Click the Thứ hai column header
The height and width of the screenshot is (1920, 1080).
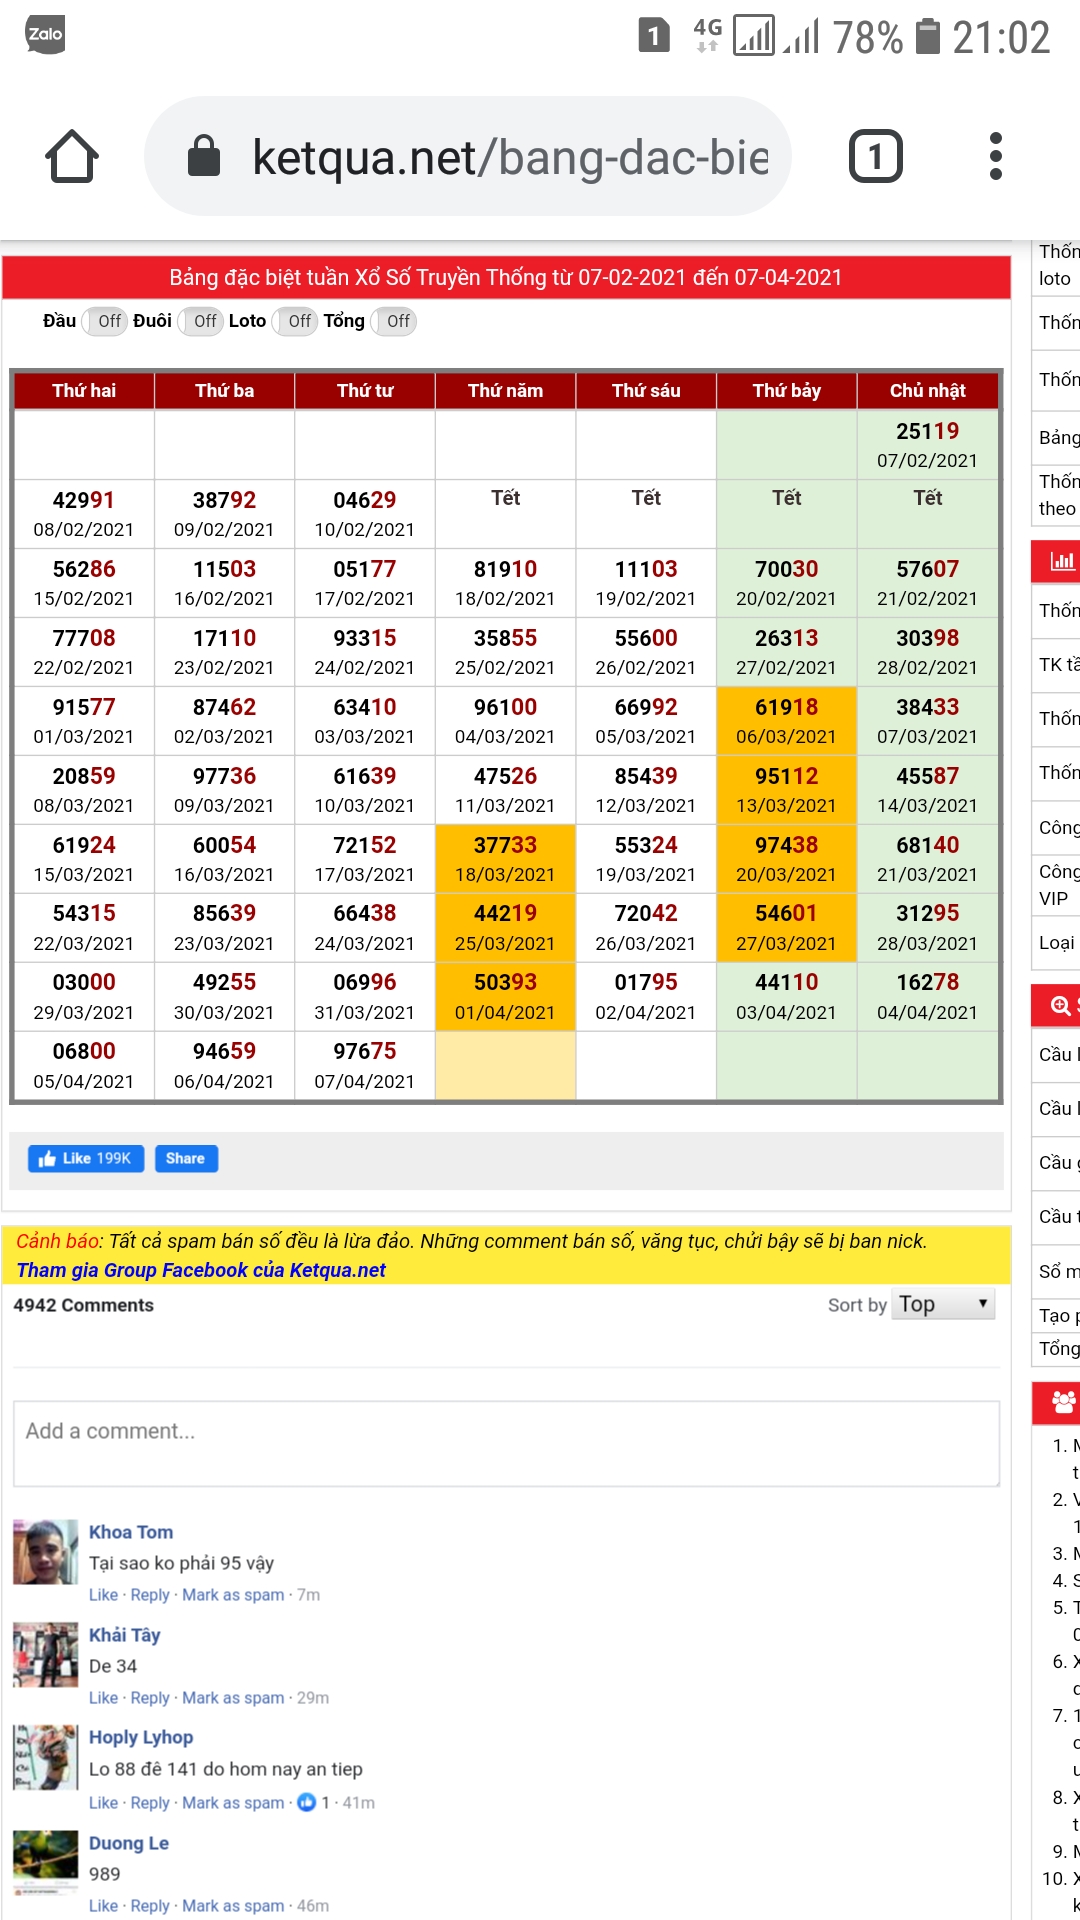[x=84, y=391]
